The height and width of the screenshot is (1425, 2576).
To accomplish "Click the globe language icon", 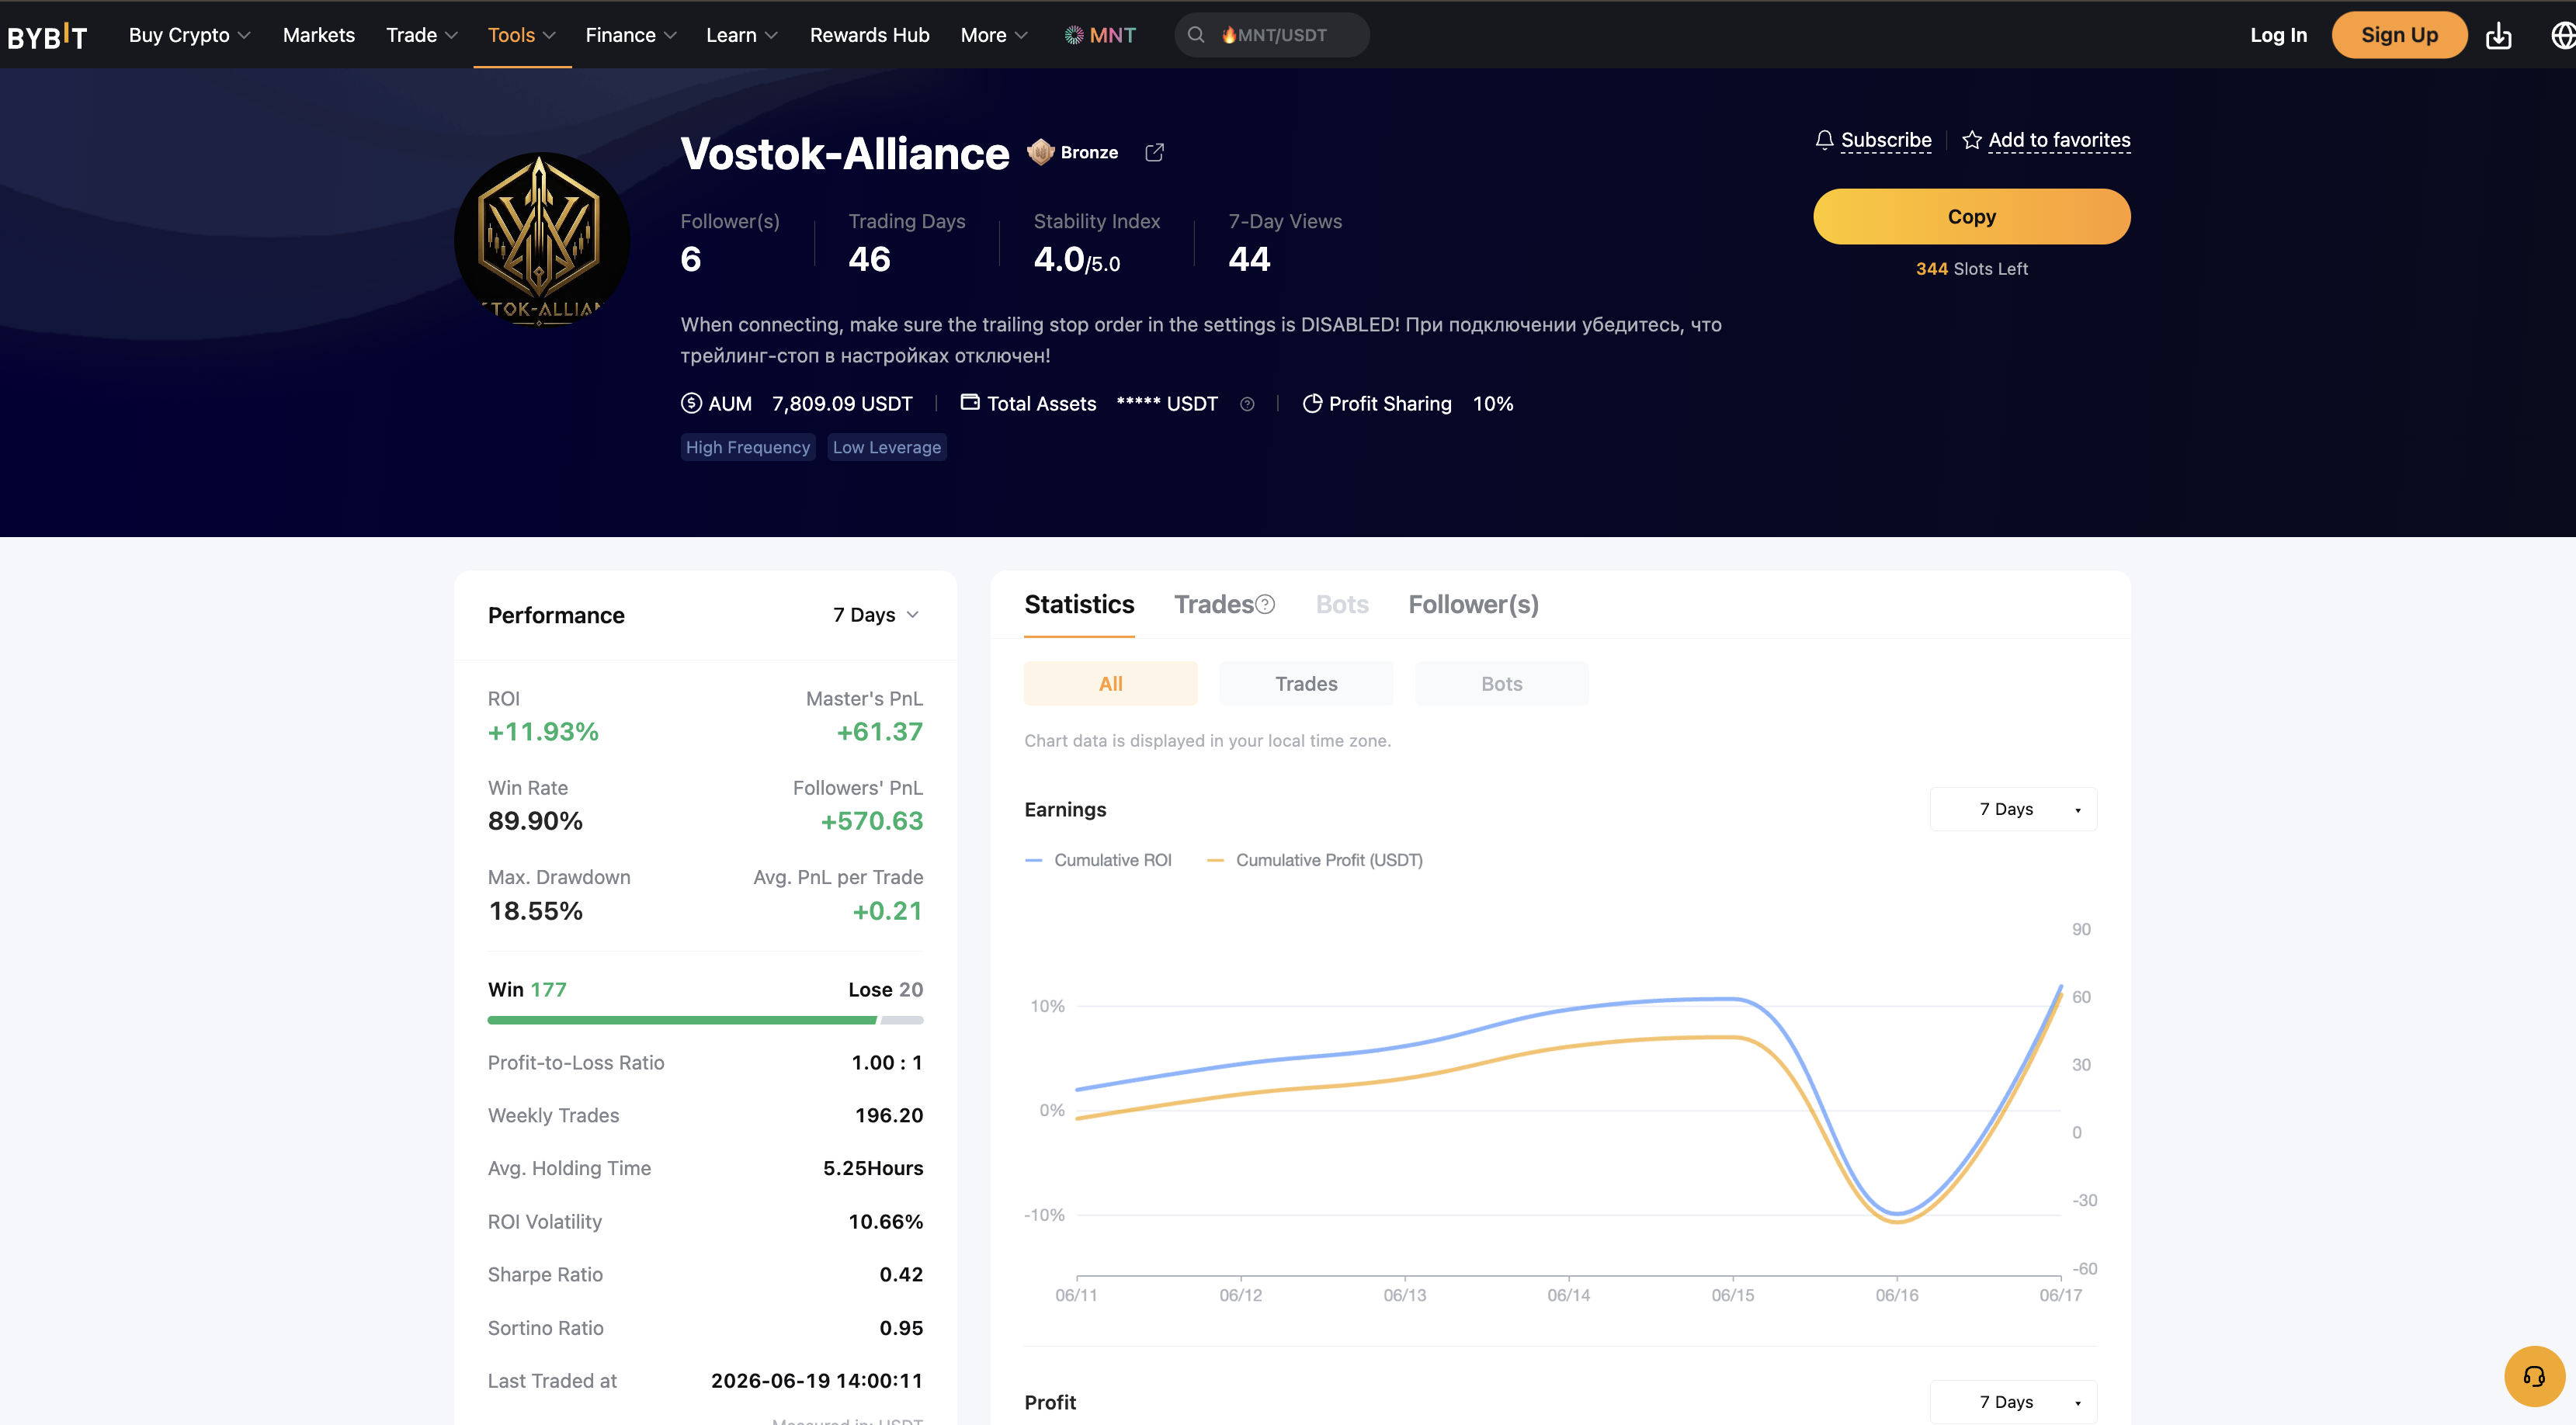I will point(2563,35).
